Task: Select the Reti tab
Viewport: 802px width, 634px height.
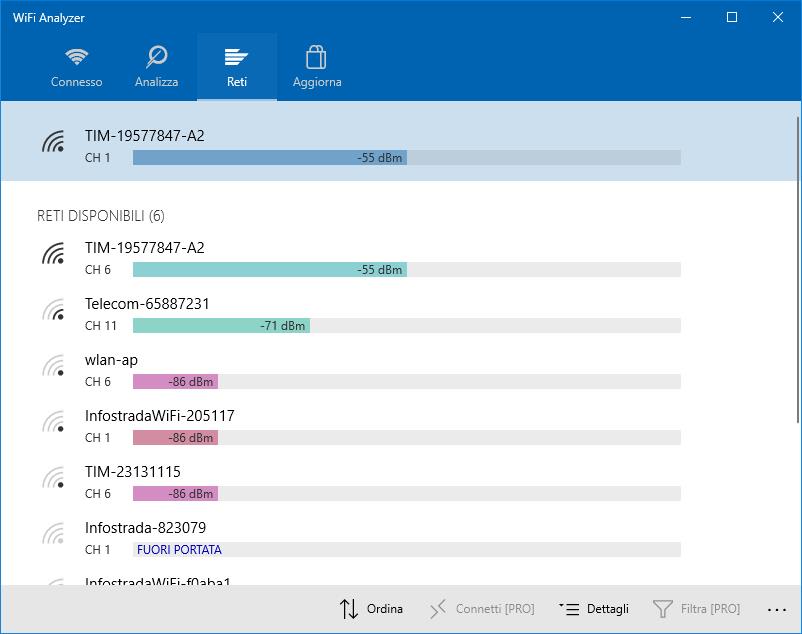Action: [237, 67]
